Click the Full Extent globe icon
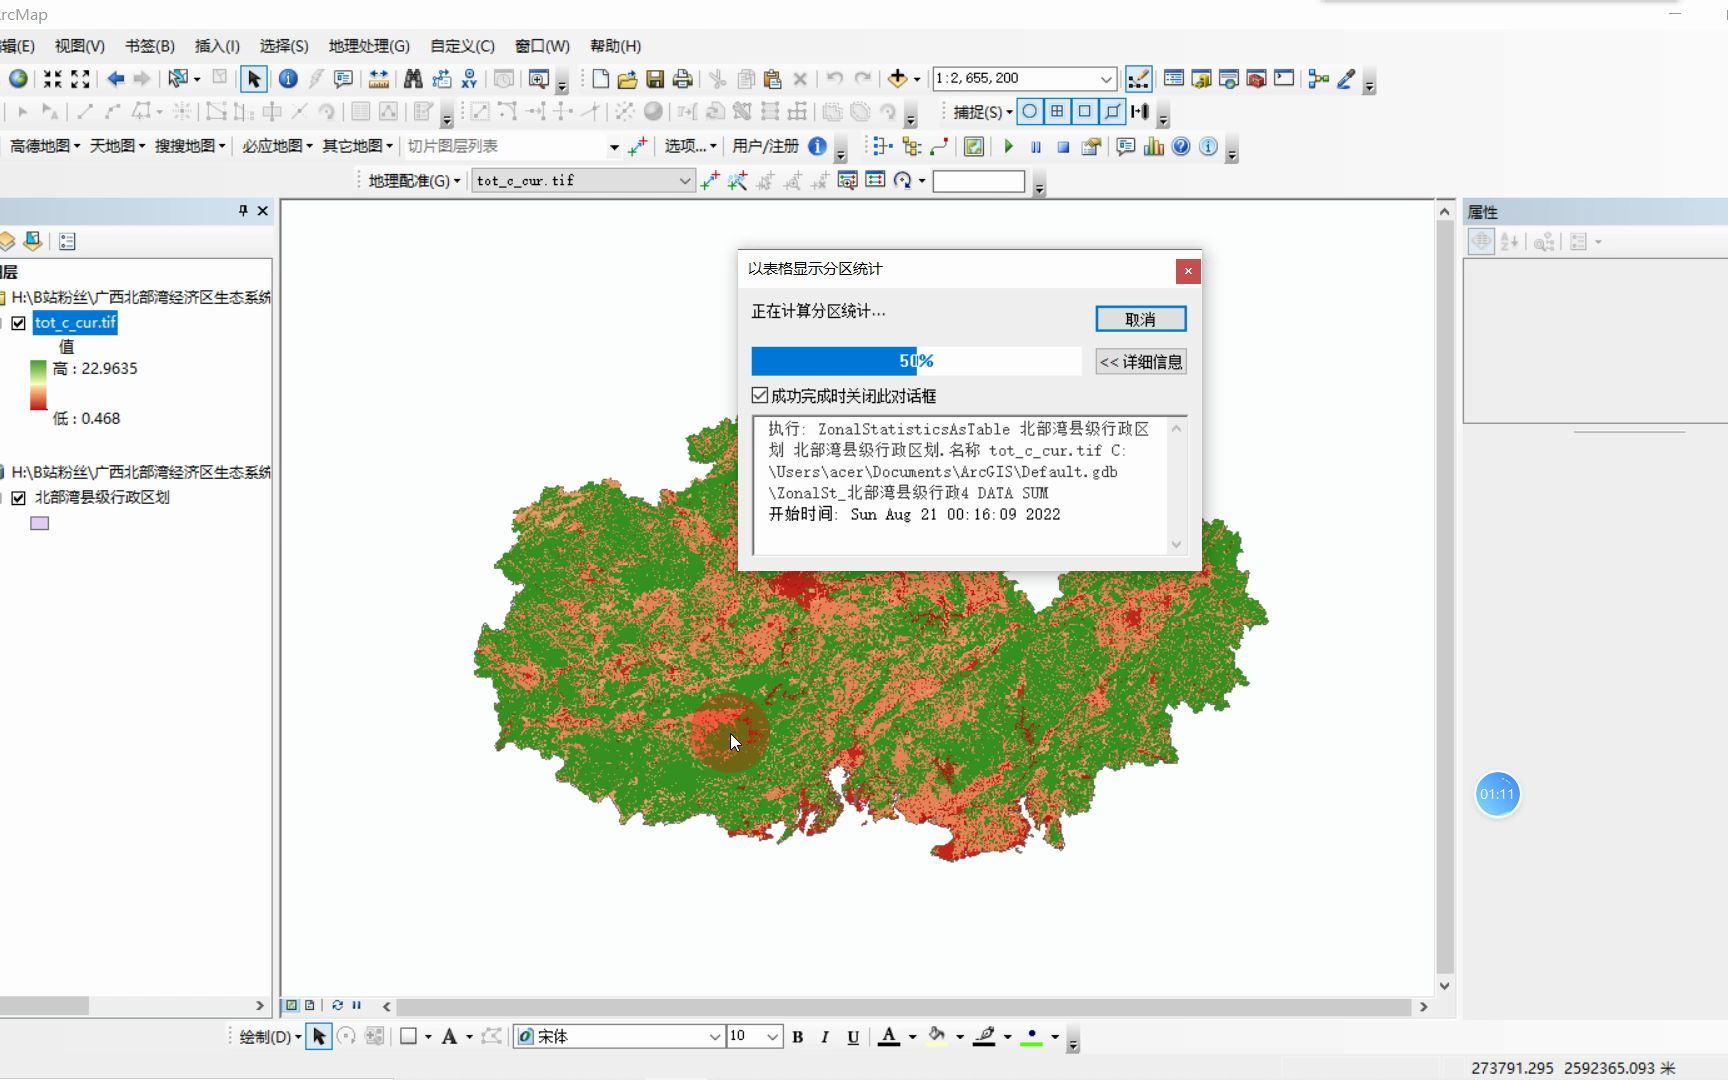Image resolution: width=1728 pixels, height=1080 pixels. click(x=18, y=79)
